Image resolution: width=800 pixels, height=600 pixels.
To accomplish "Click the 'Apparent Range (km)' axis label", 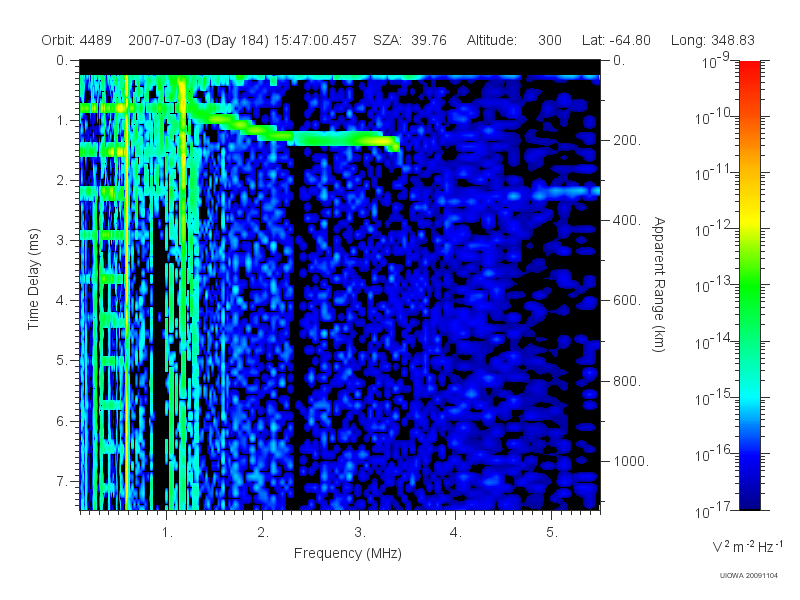I will pos(659,285).
